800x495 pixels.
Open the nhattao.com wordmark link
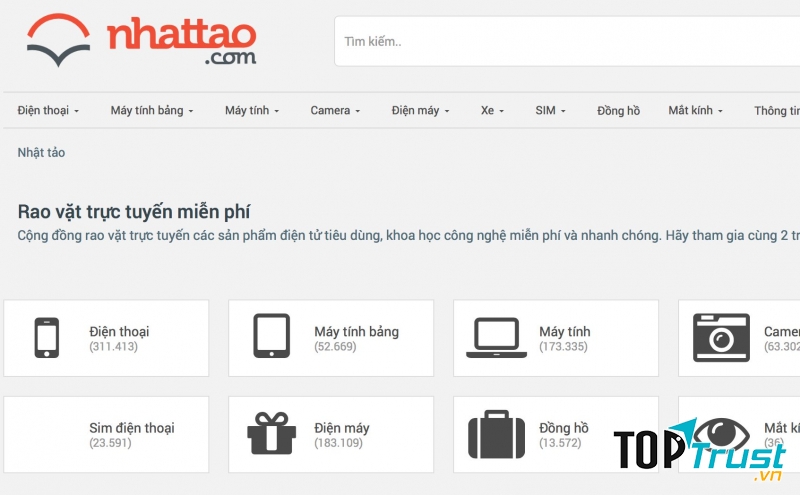182,41
